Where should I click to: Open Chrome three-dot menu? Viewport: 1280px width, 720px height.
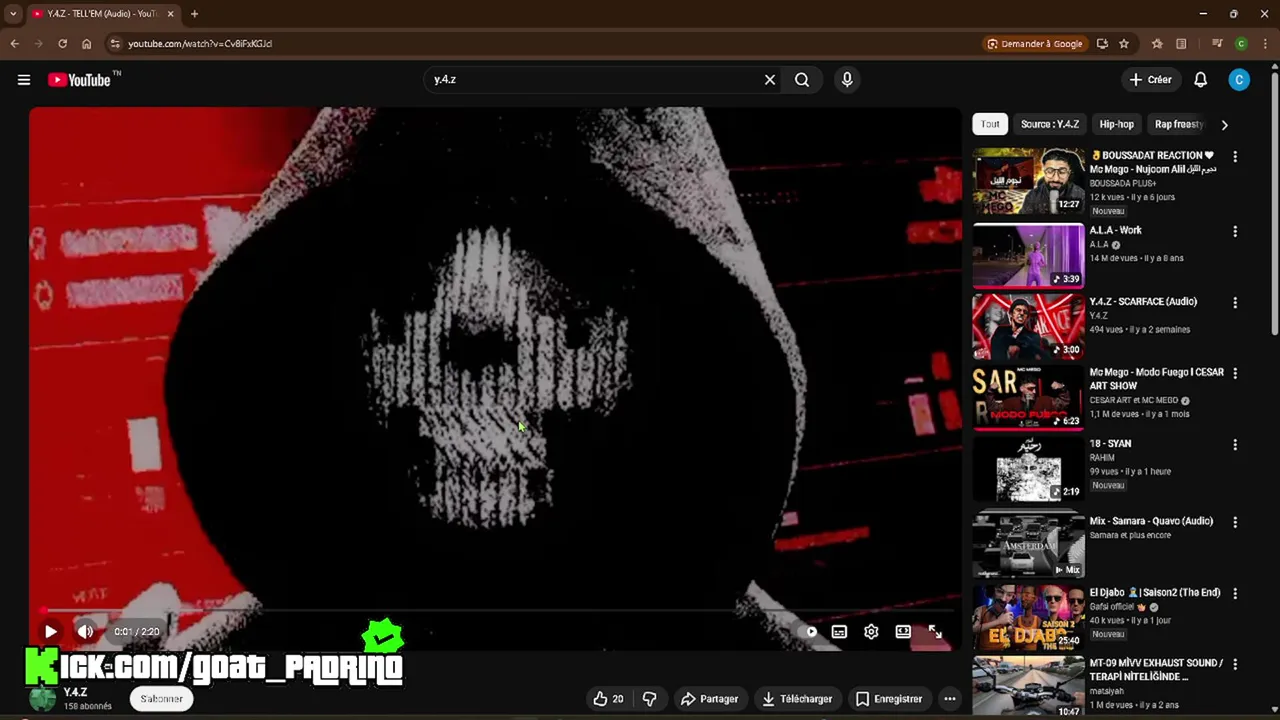tap(1265, 44)
